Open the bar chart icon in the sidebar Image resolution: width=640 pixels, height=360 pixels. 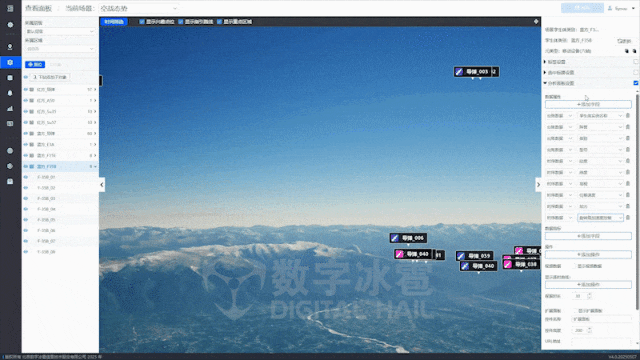(10, 109)
